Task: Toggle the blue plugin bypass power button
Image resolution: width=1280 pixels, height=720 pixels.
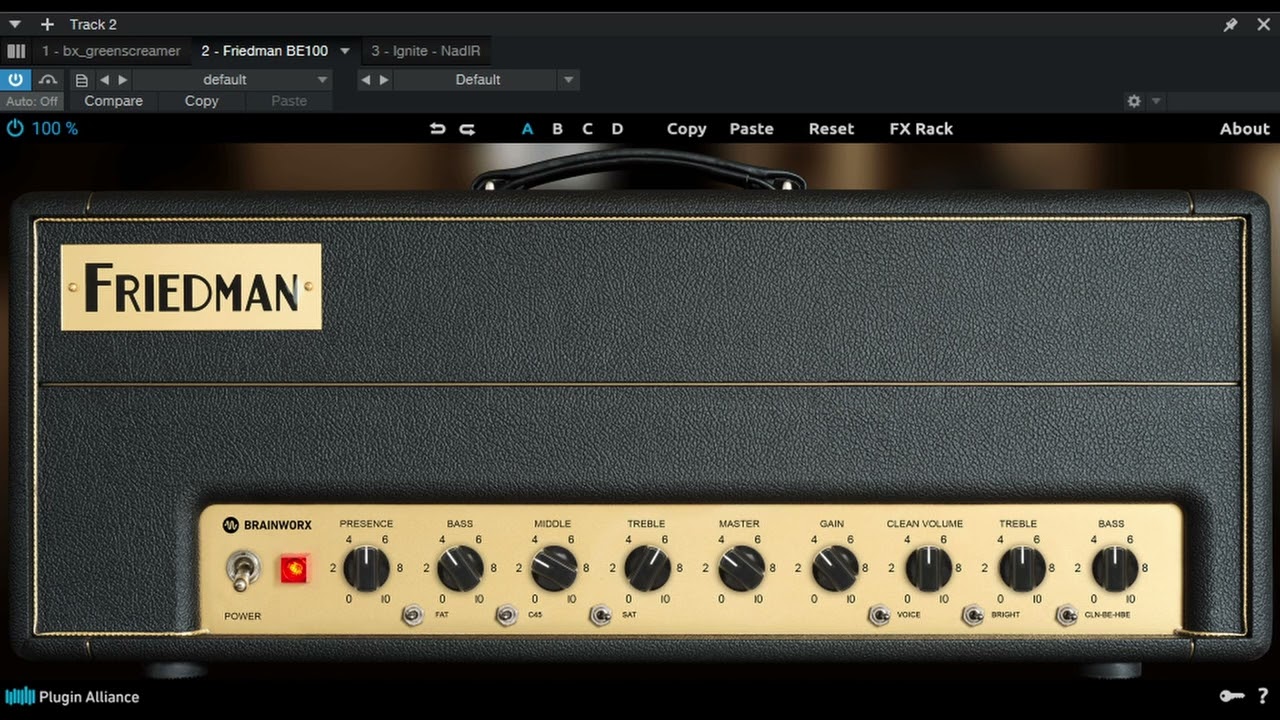Action: click(x=16, y=79)
